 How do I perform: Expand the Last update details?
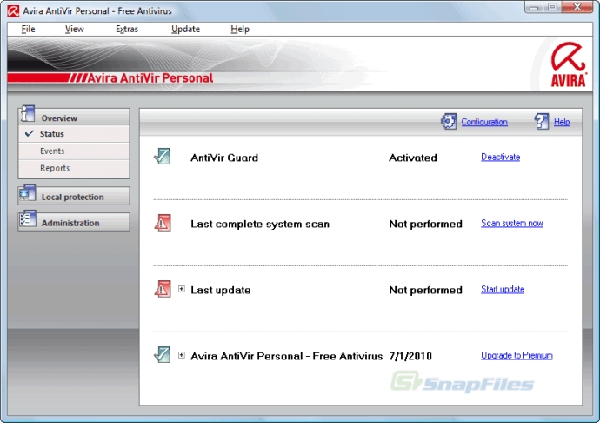pyautogui.click(x=181, y=289)
